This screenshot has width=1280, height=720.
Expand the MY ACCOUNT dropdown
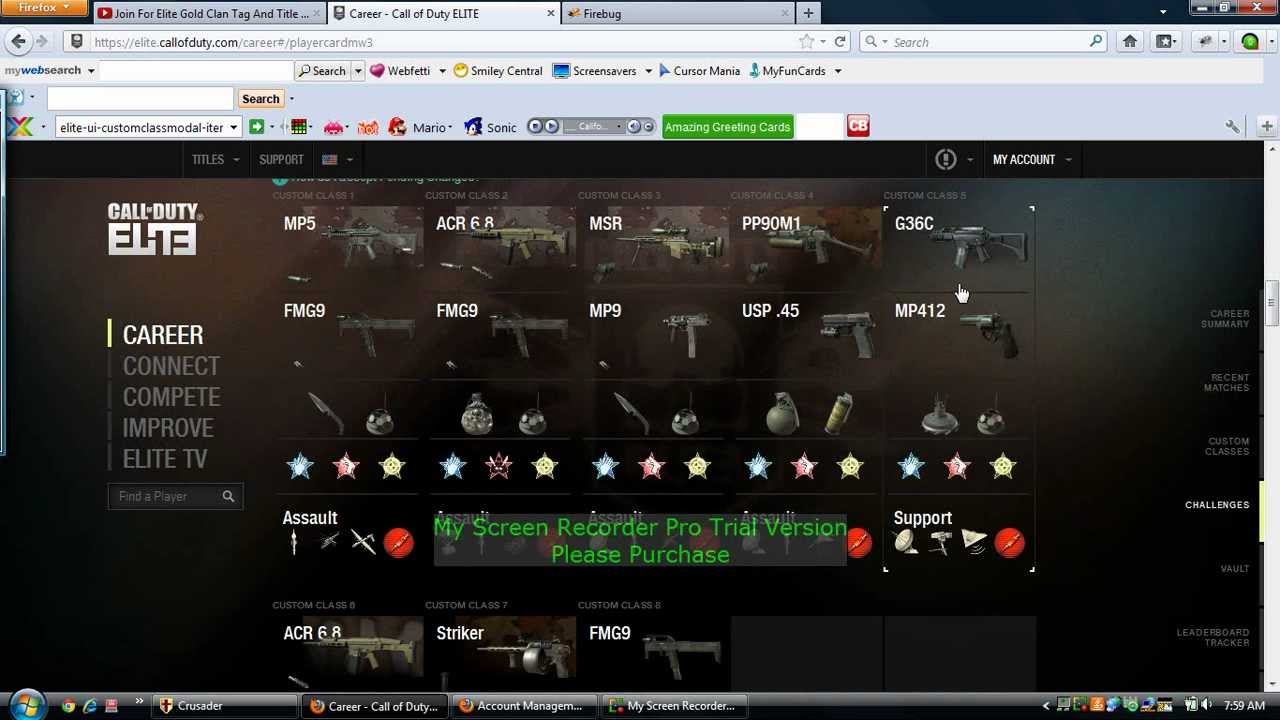coord(1032,159)
